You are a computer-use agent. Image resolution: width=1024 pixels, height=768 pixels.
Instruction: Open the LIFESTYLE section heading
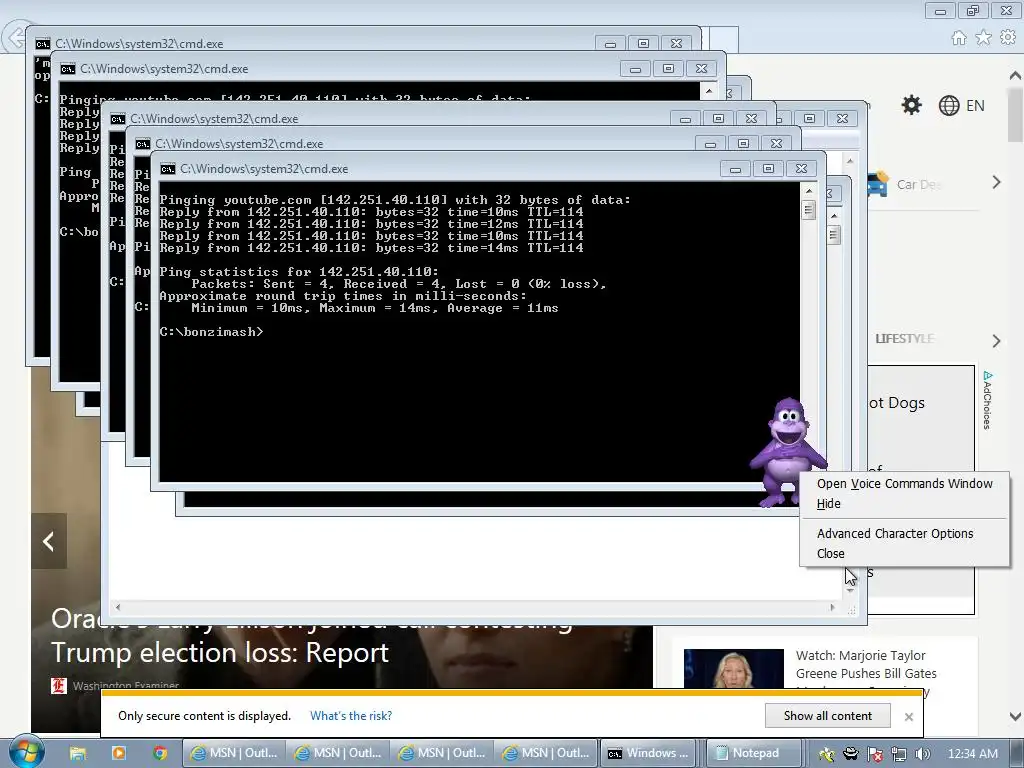(904, 338)
